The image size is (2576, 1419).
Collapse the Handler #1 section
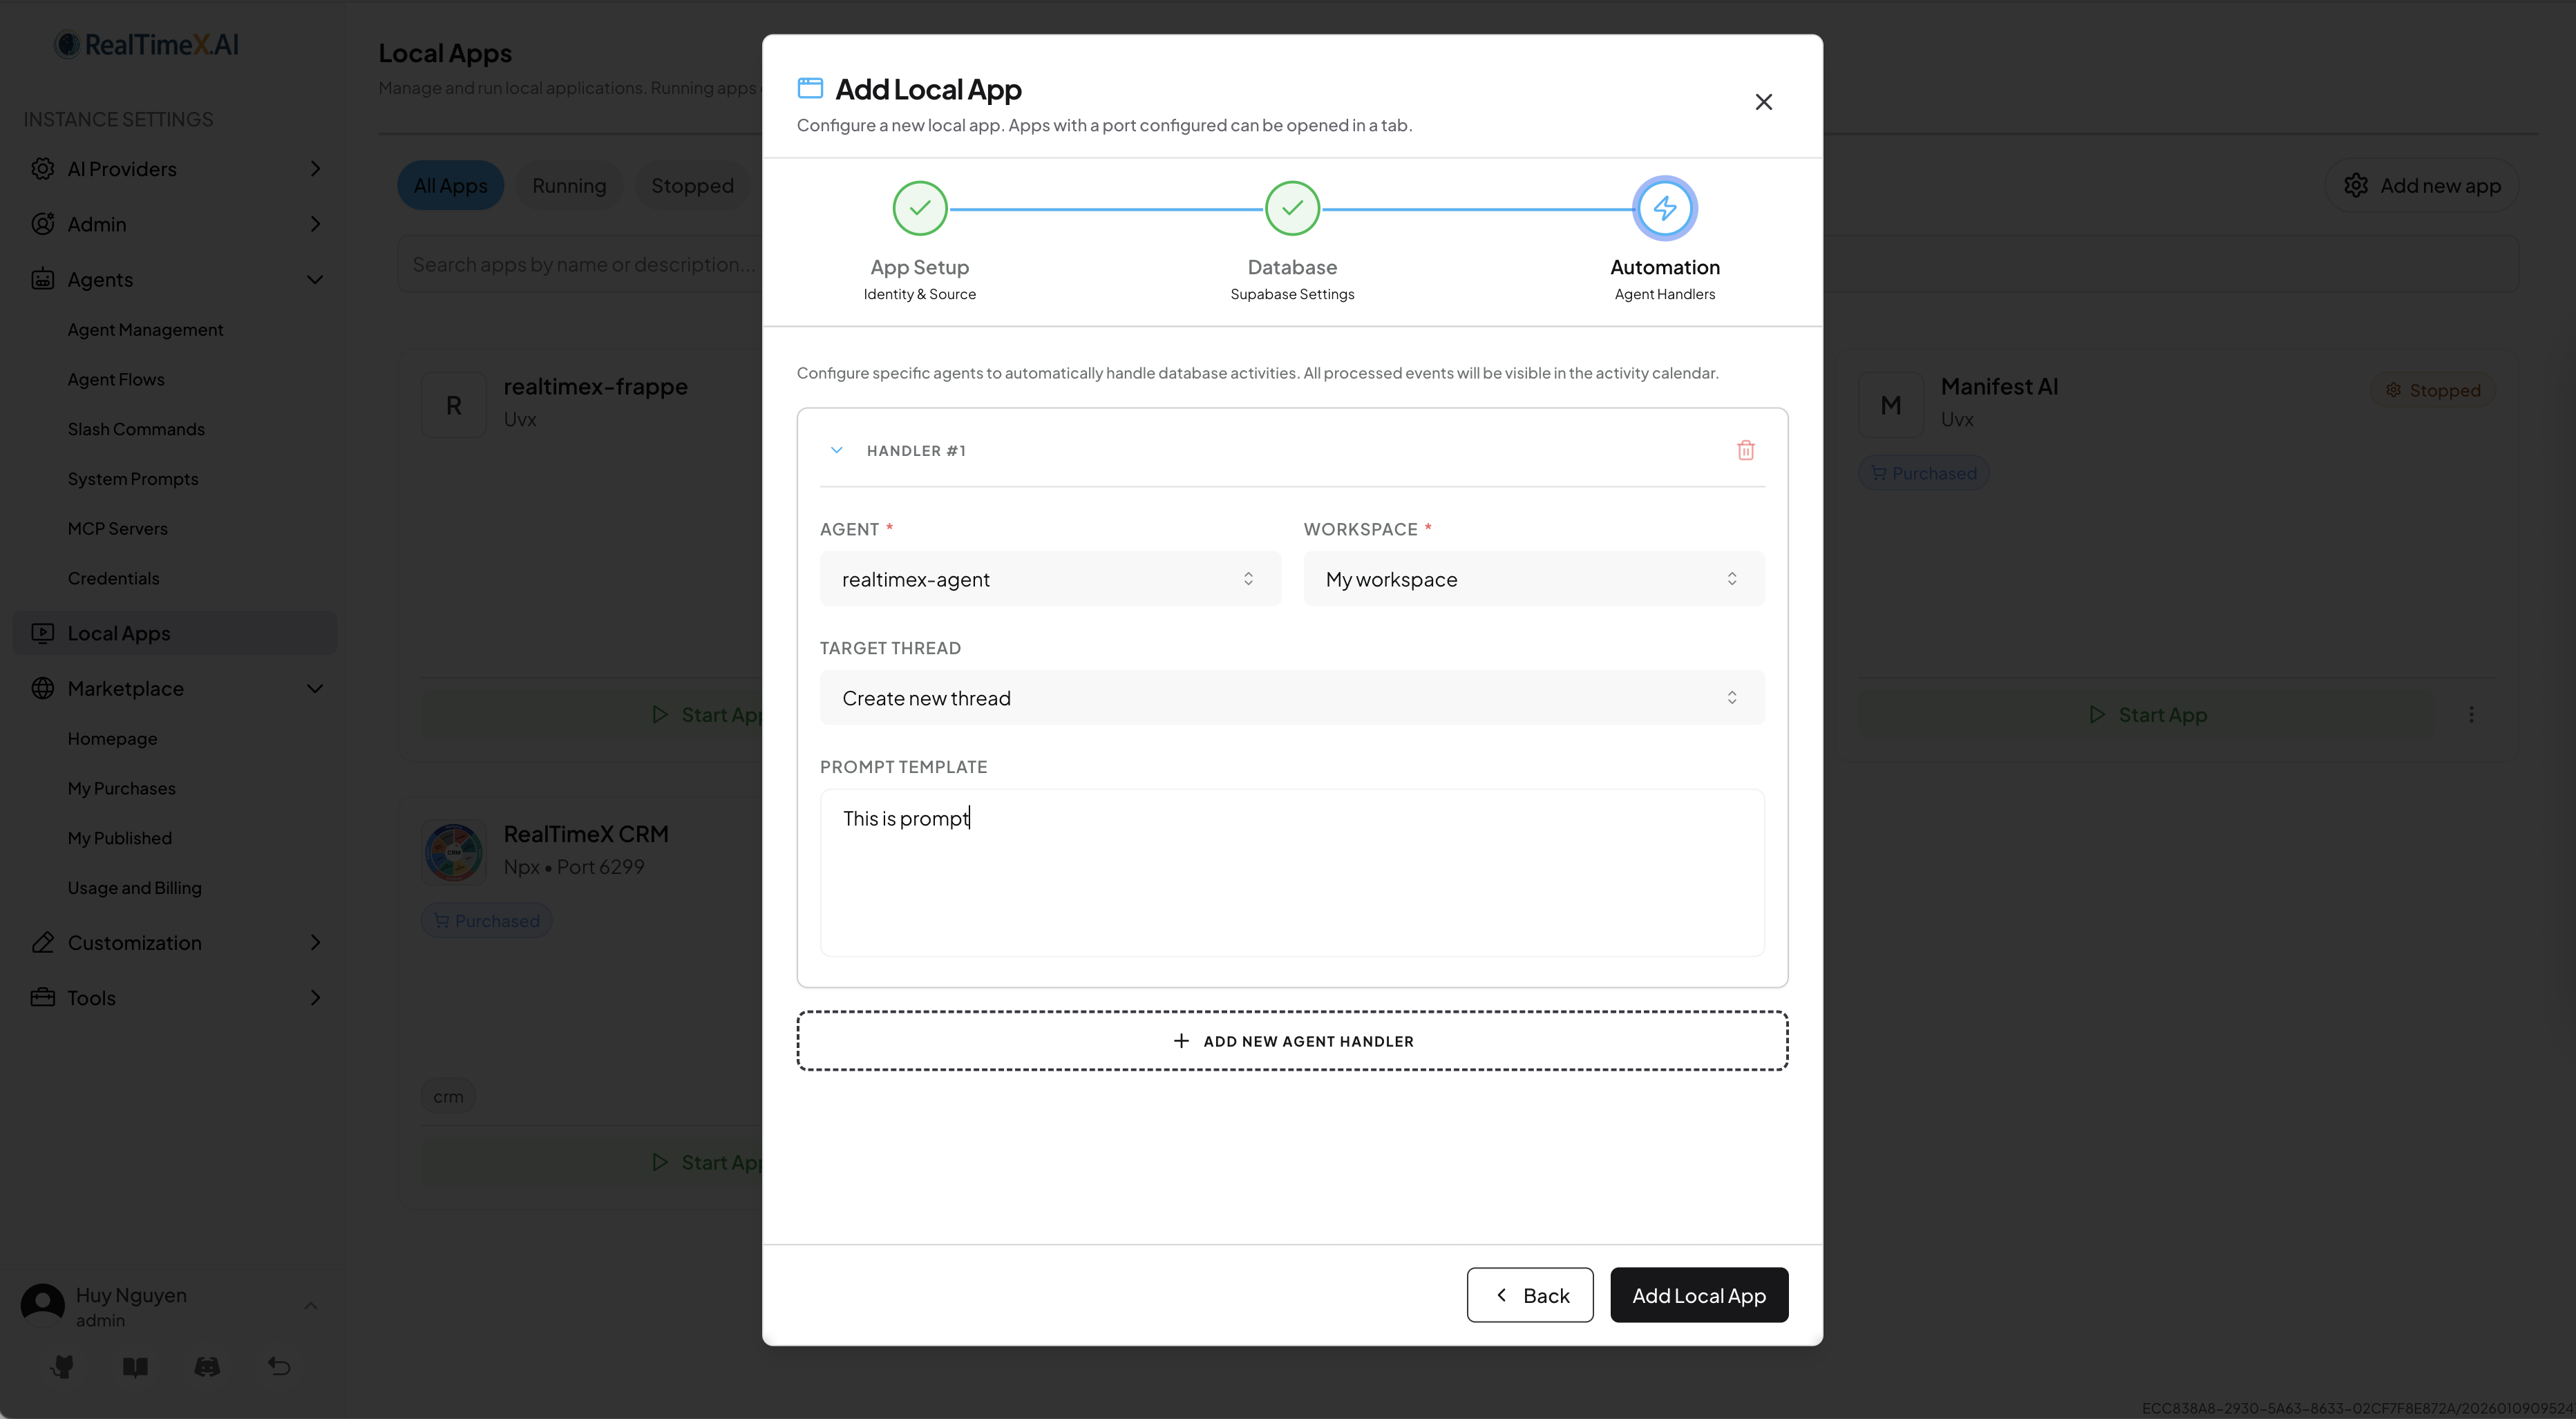pyautogui.click(x=836, y=450)
